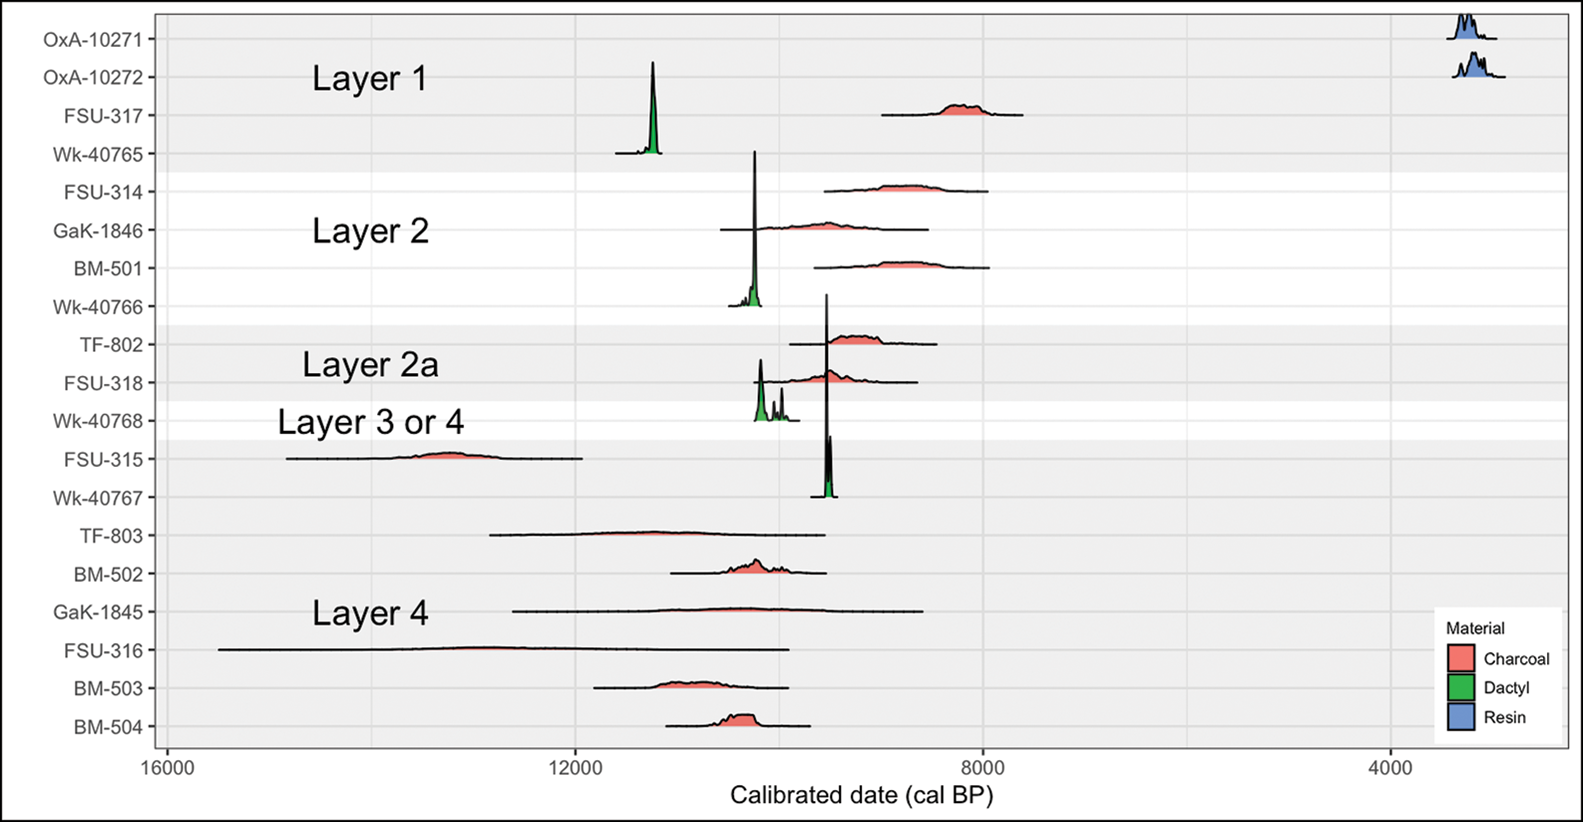
Task: Click the "Layer 2a" annotation text
Action: tap(370, 365)
